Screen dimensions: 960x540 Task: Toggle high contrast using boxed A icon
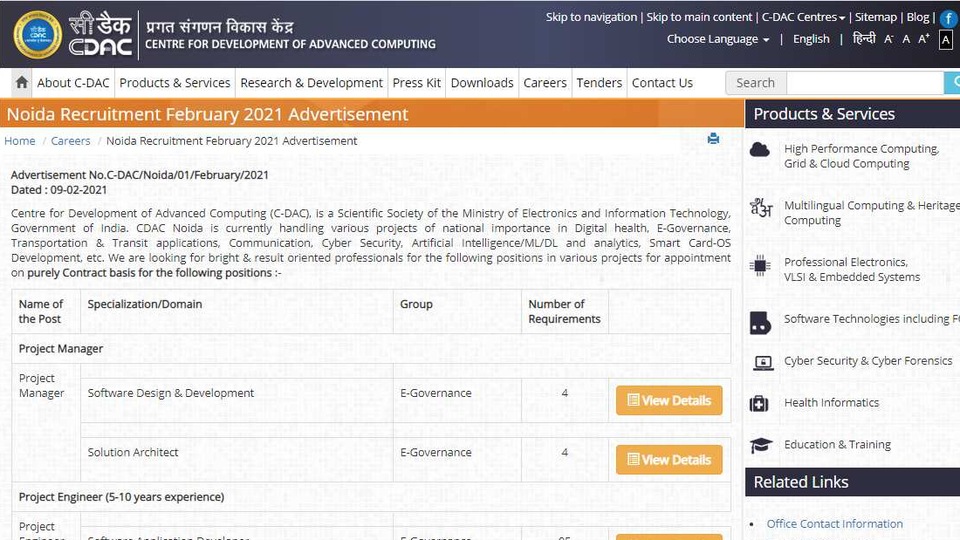tap(946, 40)
